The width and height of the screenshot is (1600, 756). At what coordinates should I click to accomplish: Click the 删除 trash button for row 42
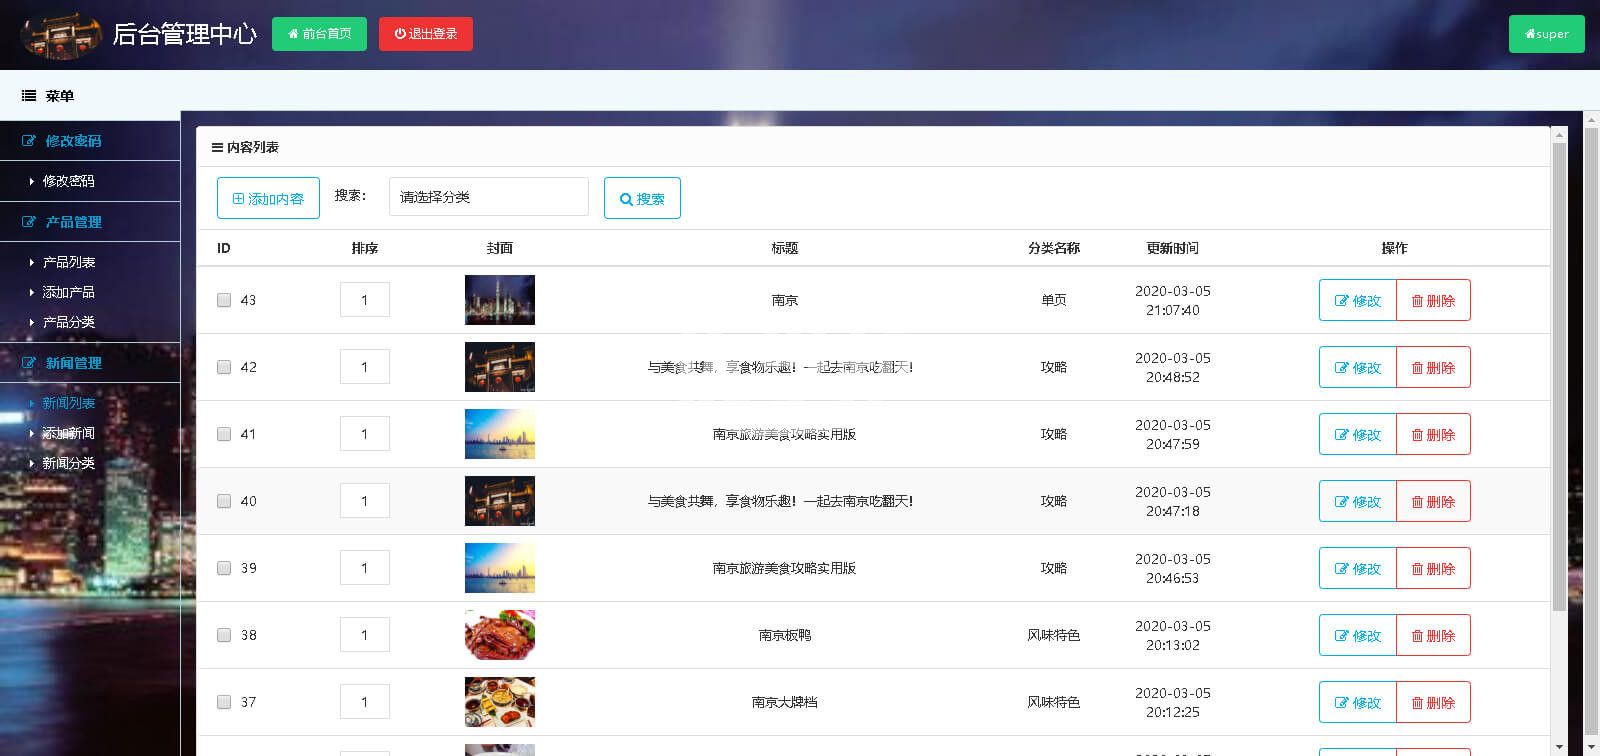click(x=1433, y=367)
